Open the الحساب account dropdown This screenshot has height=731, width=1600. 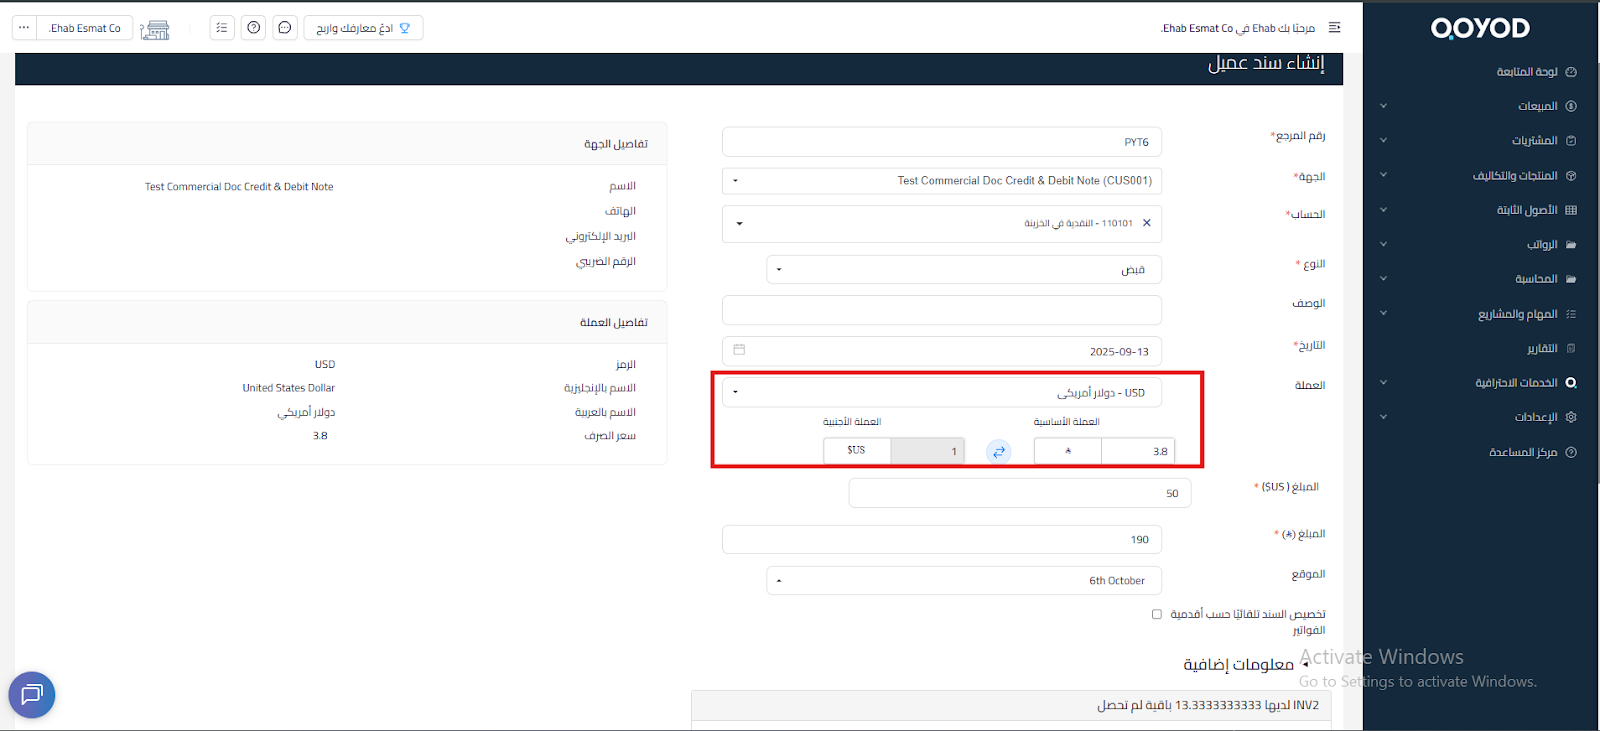[x=942, y=224]
